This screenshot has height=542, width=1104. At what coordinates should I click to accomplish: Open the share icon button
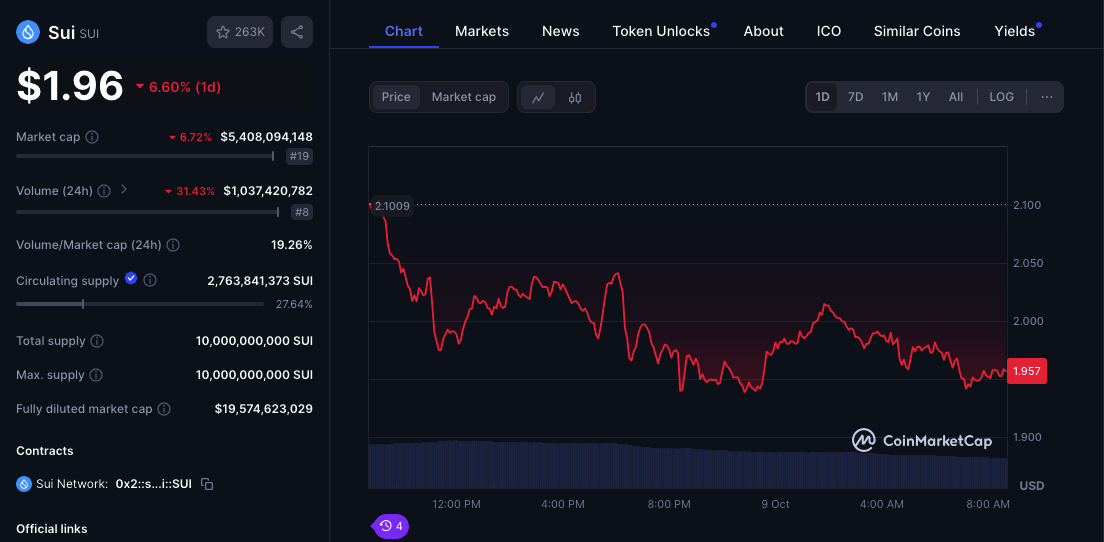tap(297, 32)
